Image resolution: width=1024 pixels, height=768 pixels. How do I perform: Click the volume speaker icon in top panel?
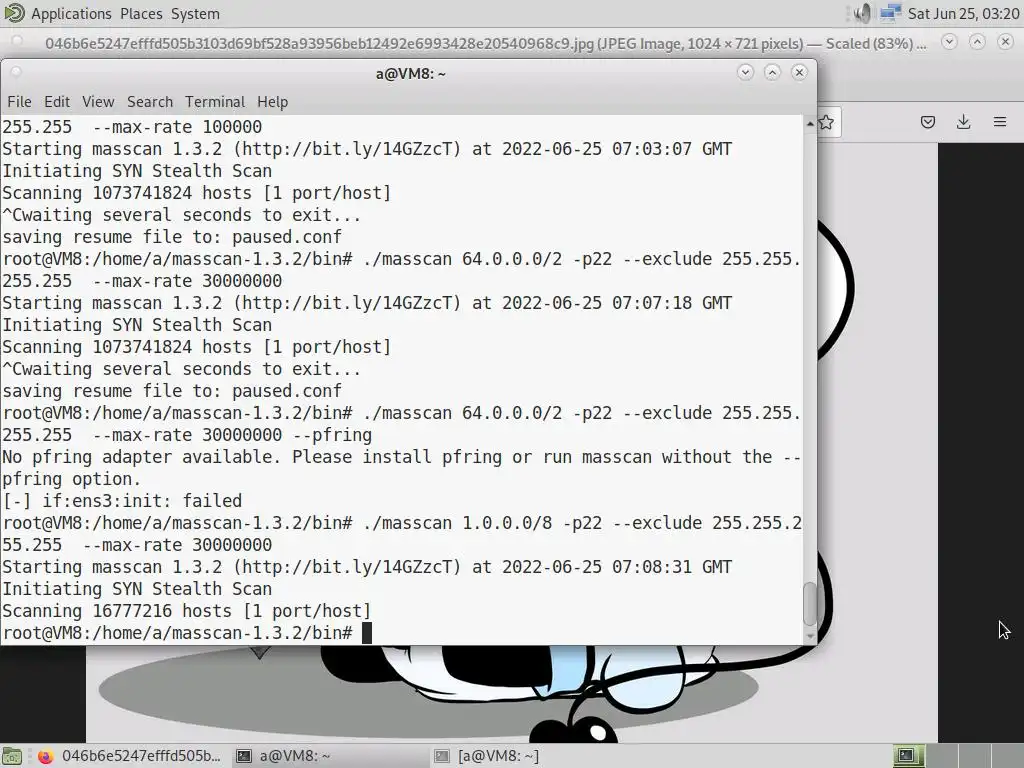(x=862, y=13)
